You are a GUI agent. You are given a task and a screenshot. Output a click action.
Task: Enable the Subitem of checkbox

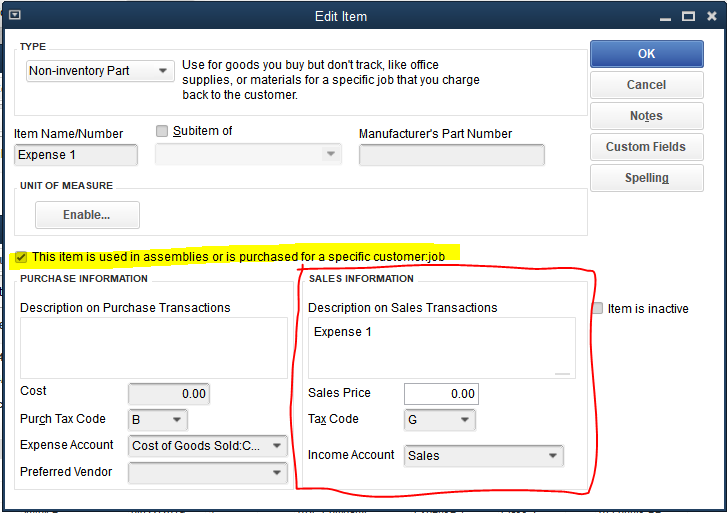point(162,131)
